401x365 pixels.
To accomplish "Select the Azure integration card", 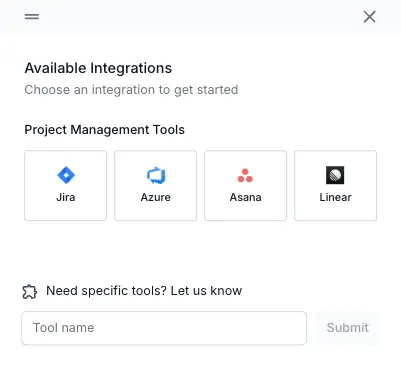I will pos(156,185).
